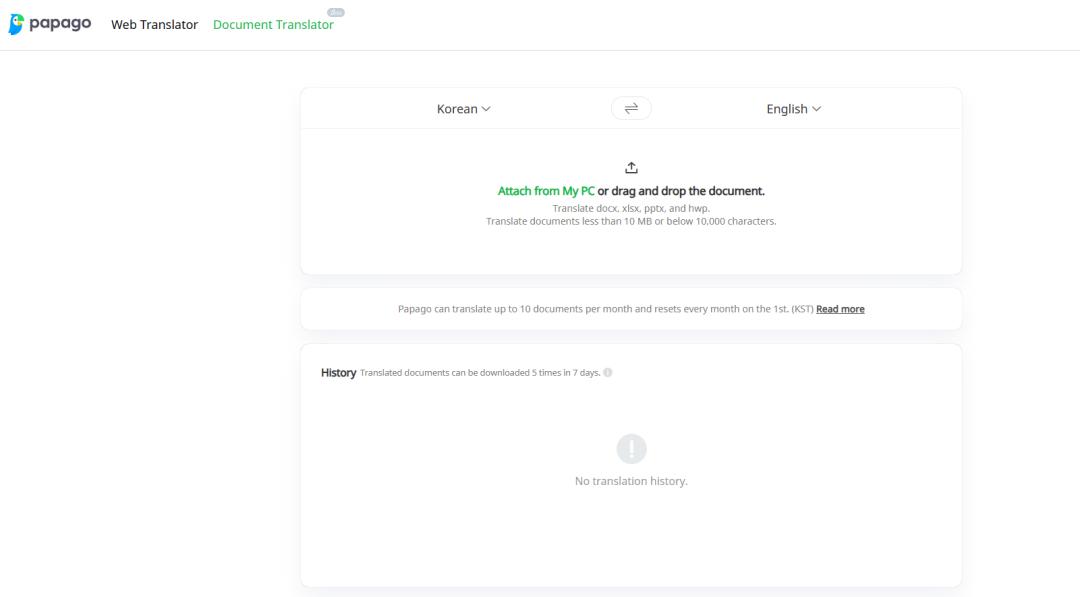This screenshot has width=1080, height=597.
Task: Click the Papago parrot logo icon
Action: (16, 24)
